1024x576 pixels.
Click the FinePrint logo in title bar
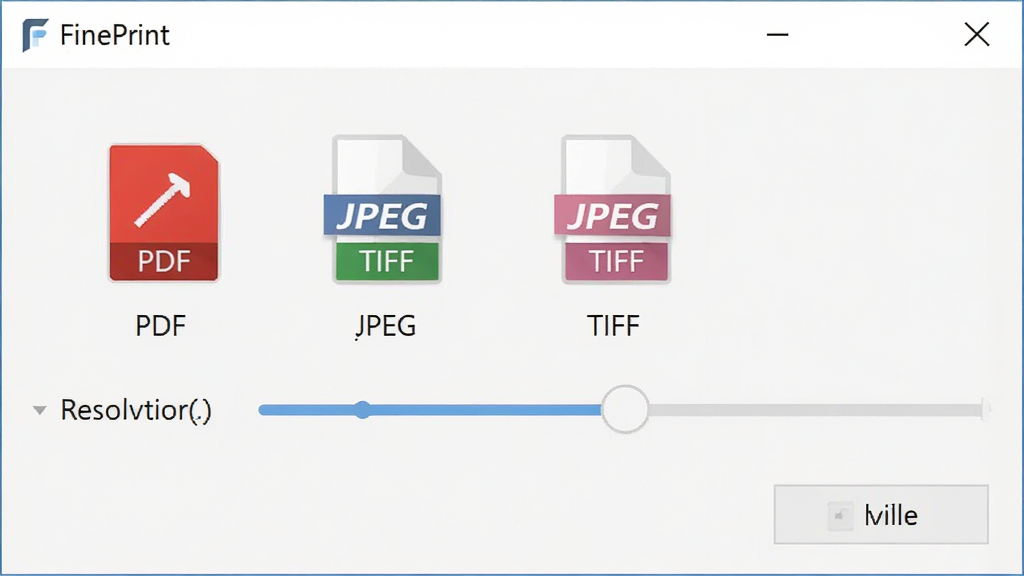[x=35, y=35]
